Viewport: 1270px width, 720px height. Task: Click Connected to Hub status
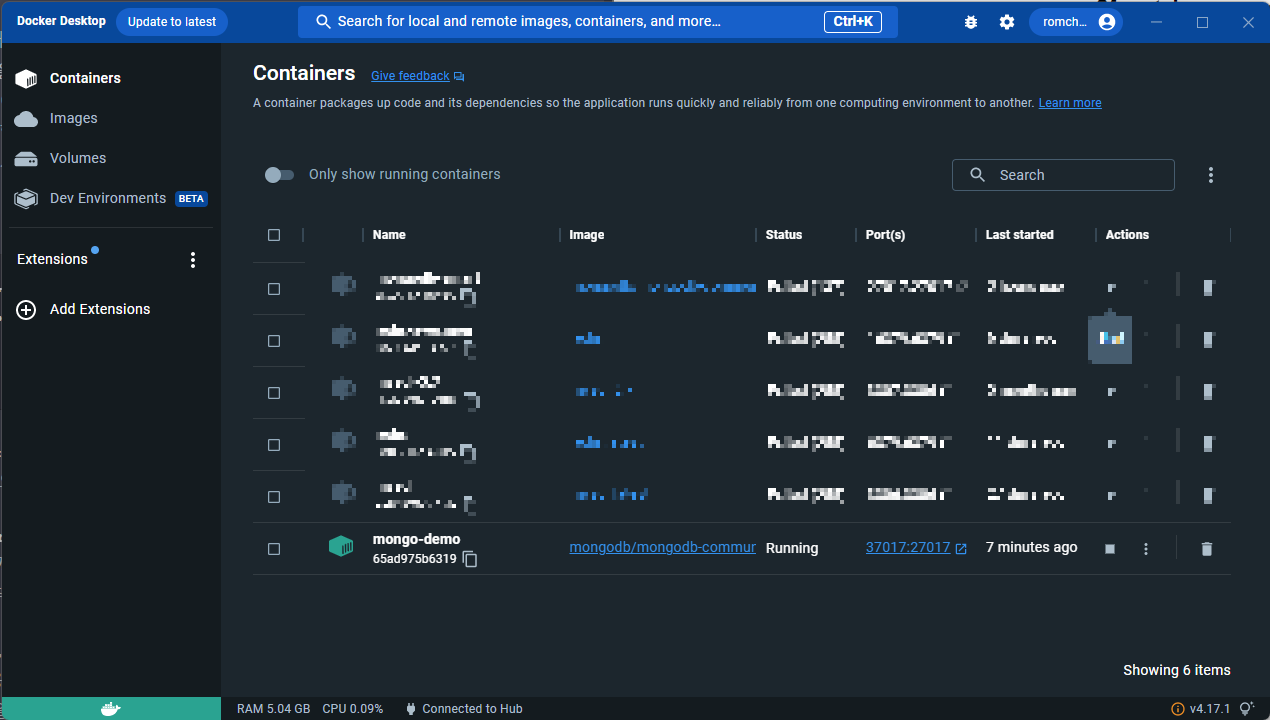tap(464, 709)
